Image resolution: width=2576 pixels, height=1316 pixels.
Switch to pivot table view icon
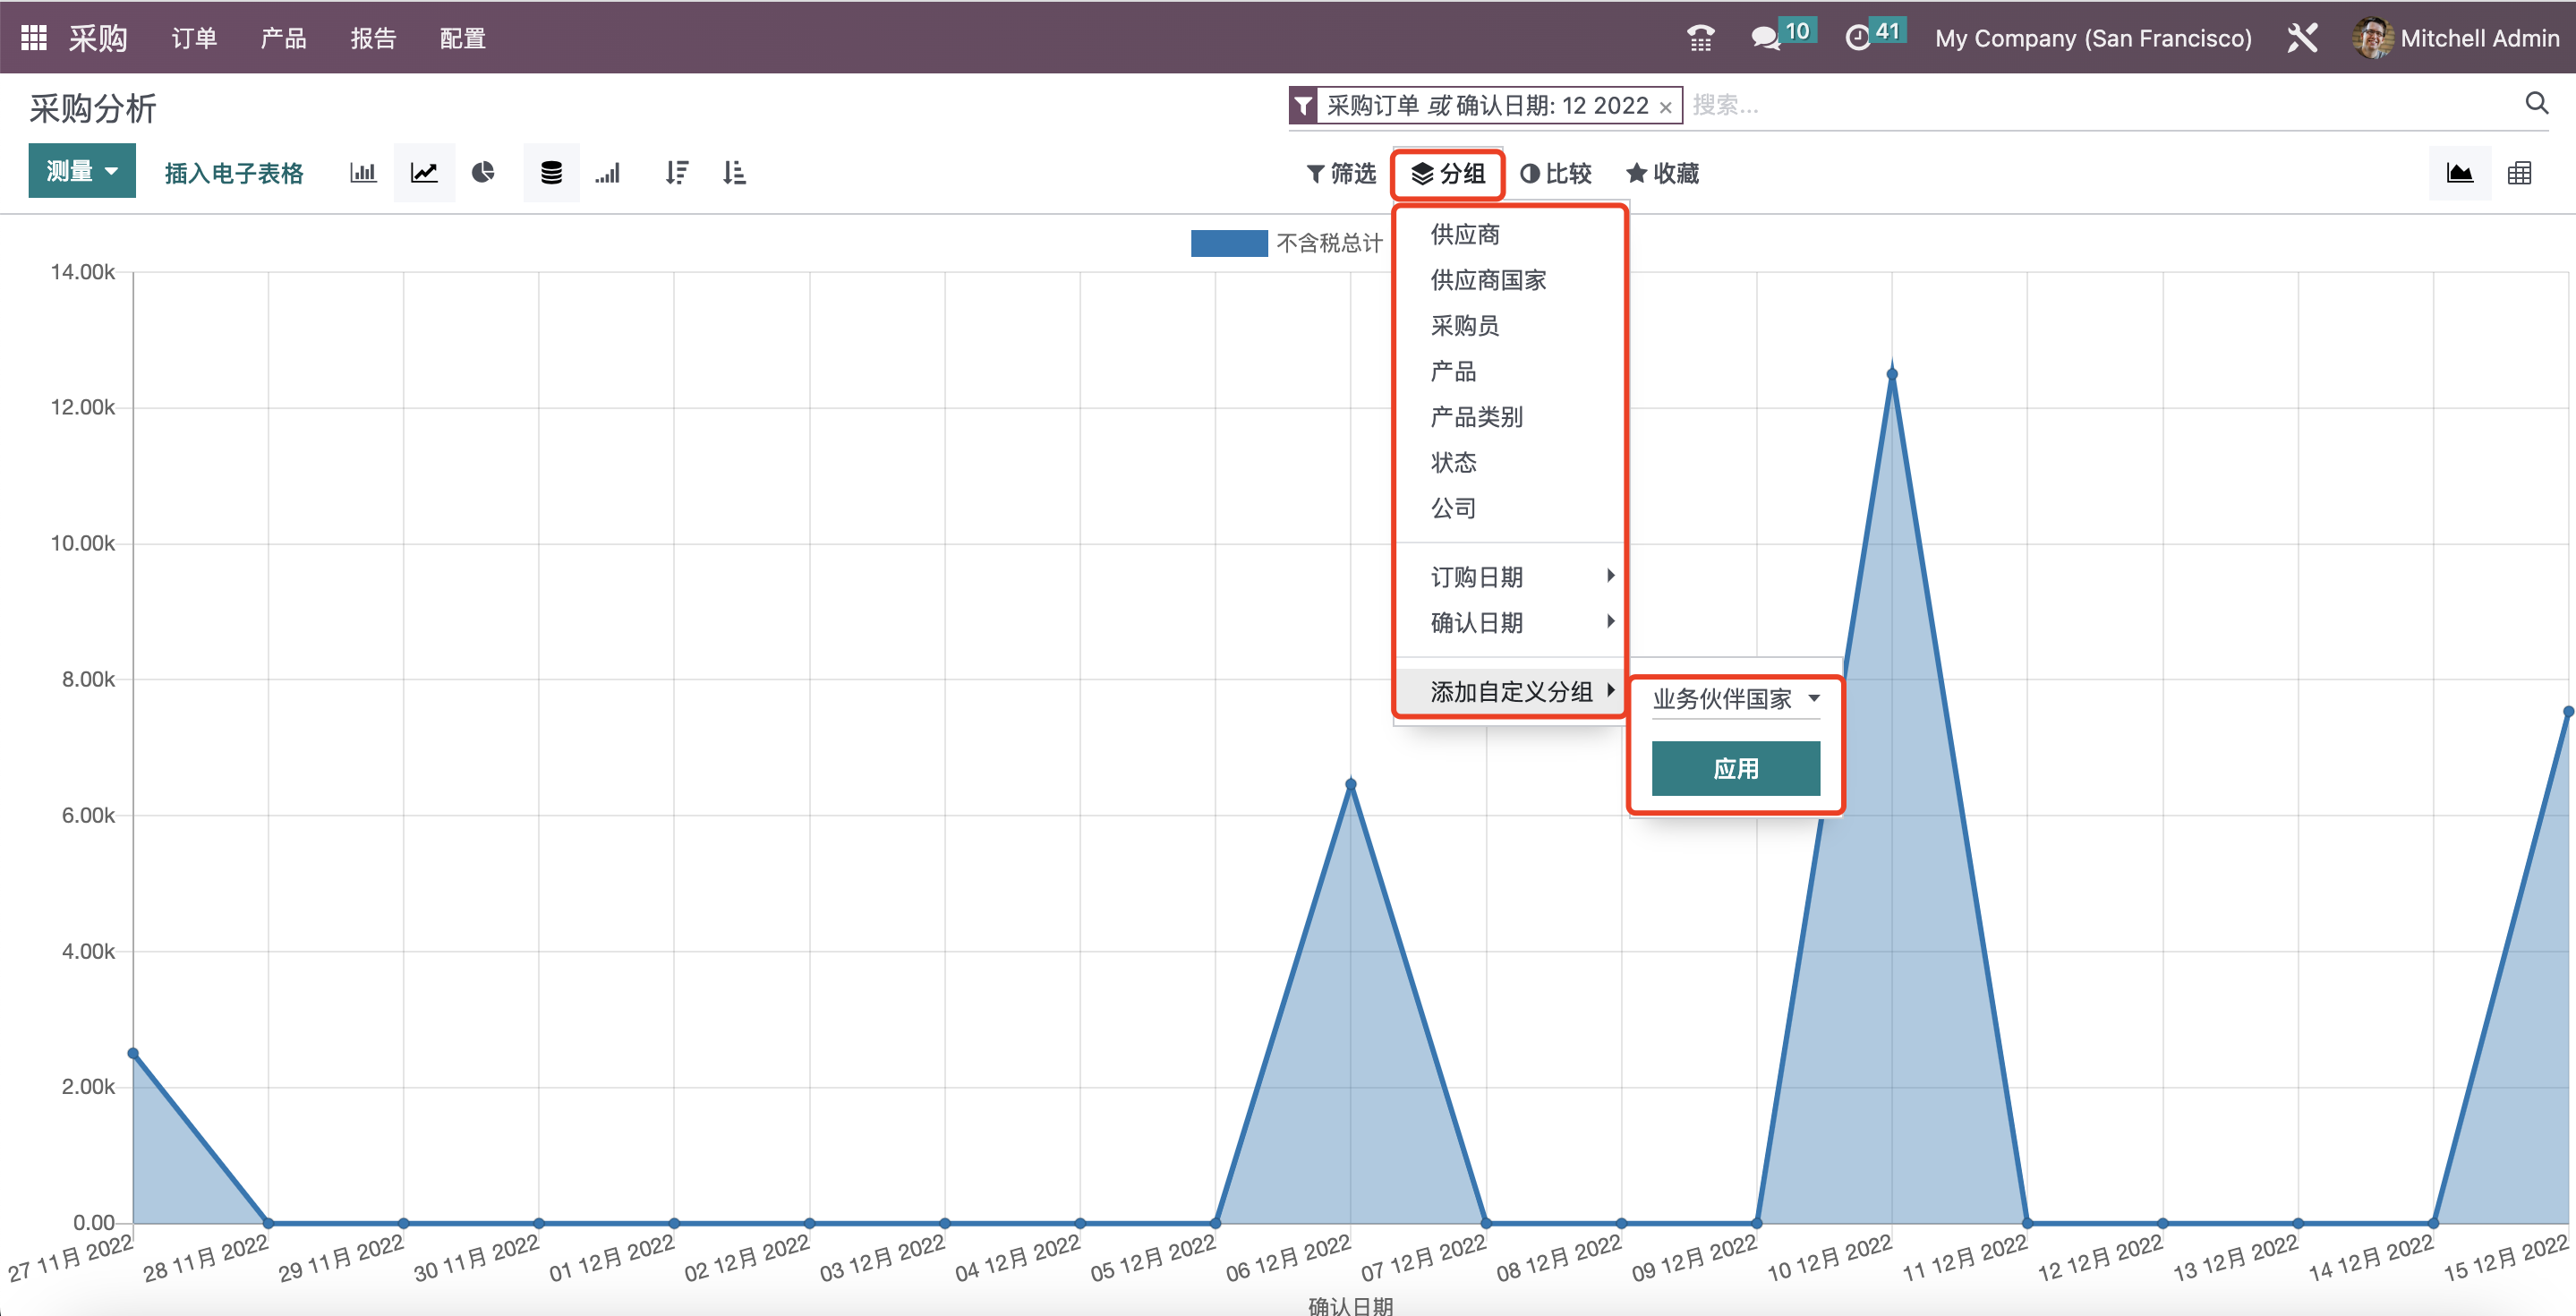pos(2520,173)
